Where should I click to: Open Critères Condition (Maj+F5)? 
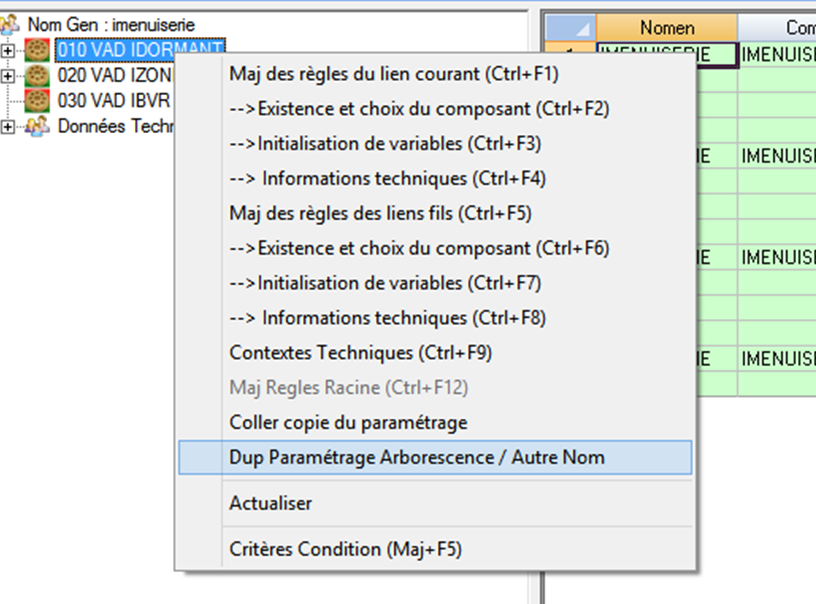coord(345,549)
